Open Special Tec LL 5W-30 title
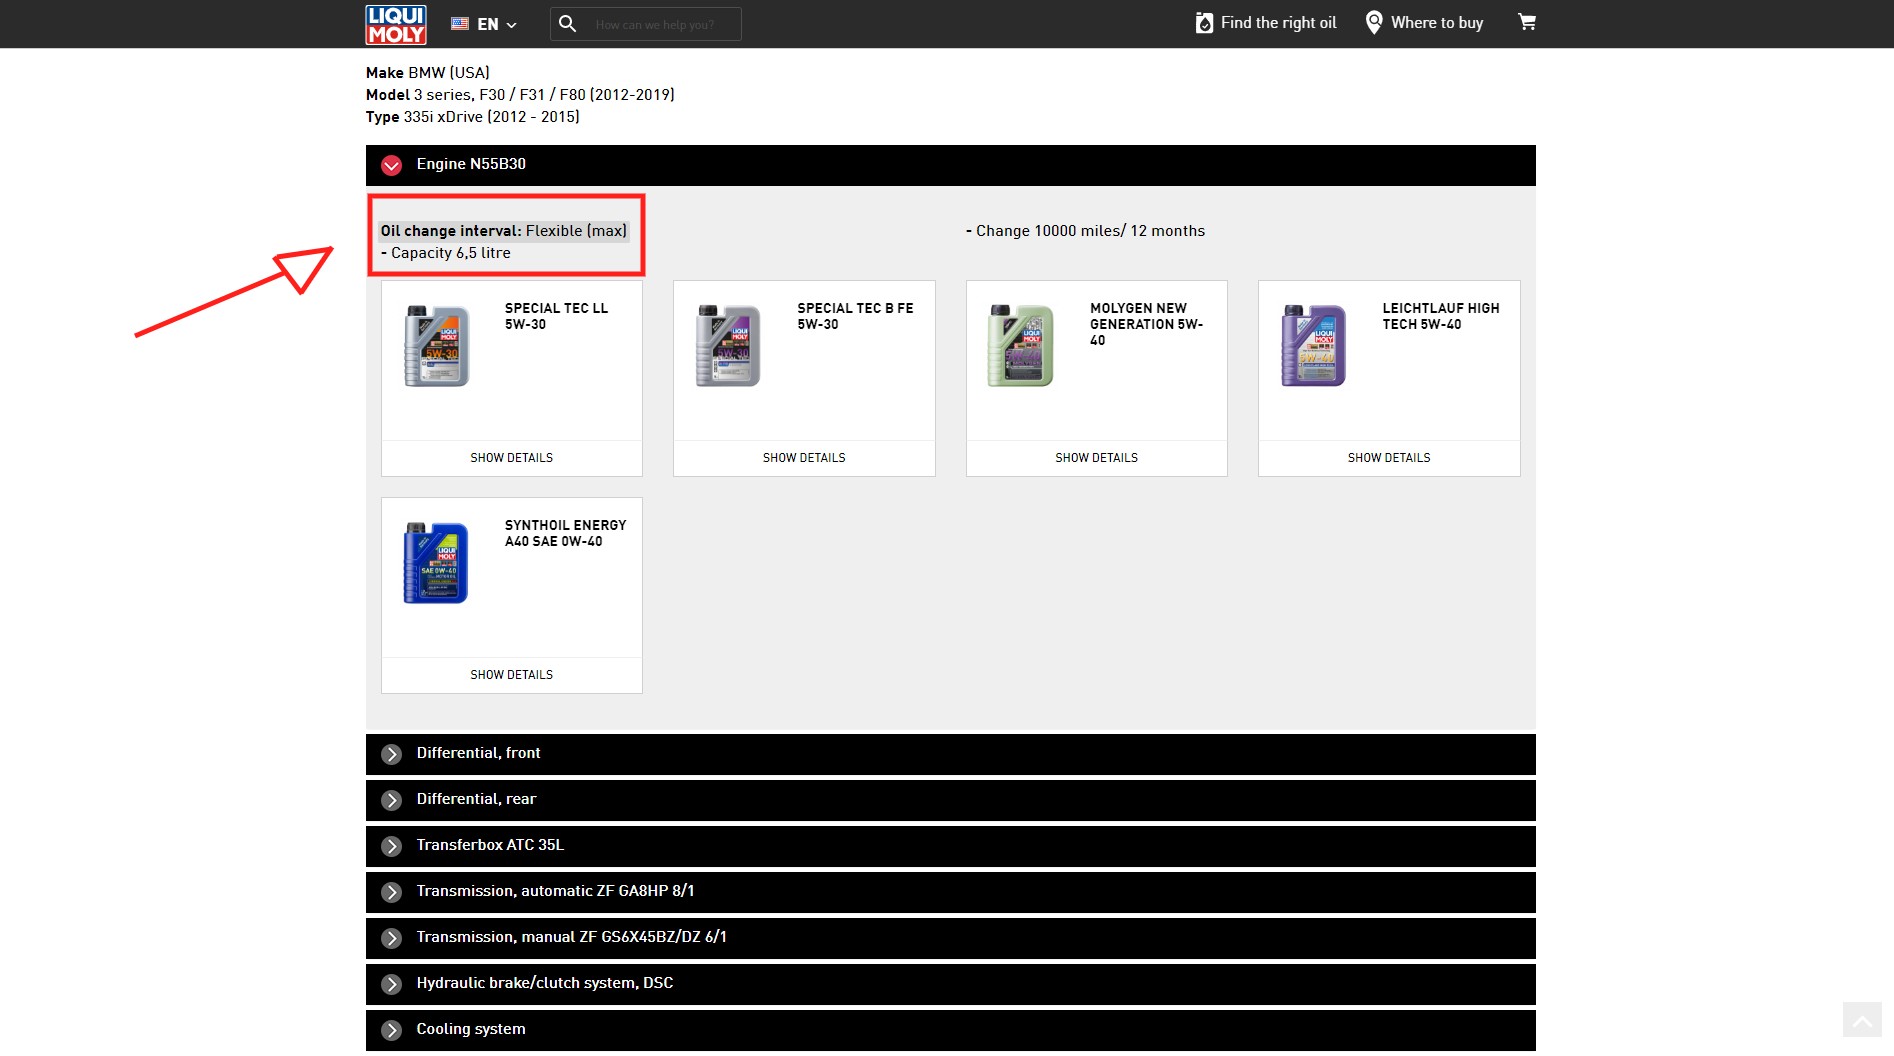Image resolution: width=1894 pixels, height=1056 pixels. [x=556, y=316]
